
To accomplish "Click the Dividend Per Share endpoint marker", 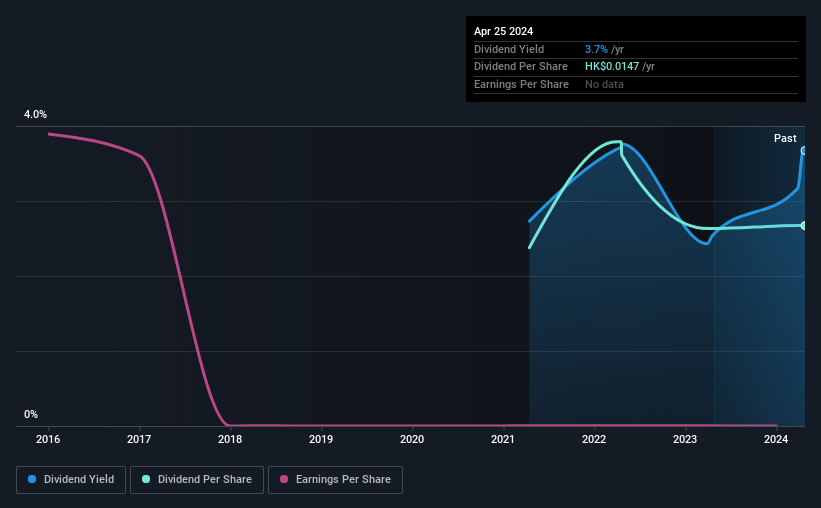I will pos(804,226).
